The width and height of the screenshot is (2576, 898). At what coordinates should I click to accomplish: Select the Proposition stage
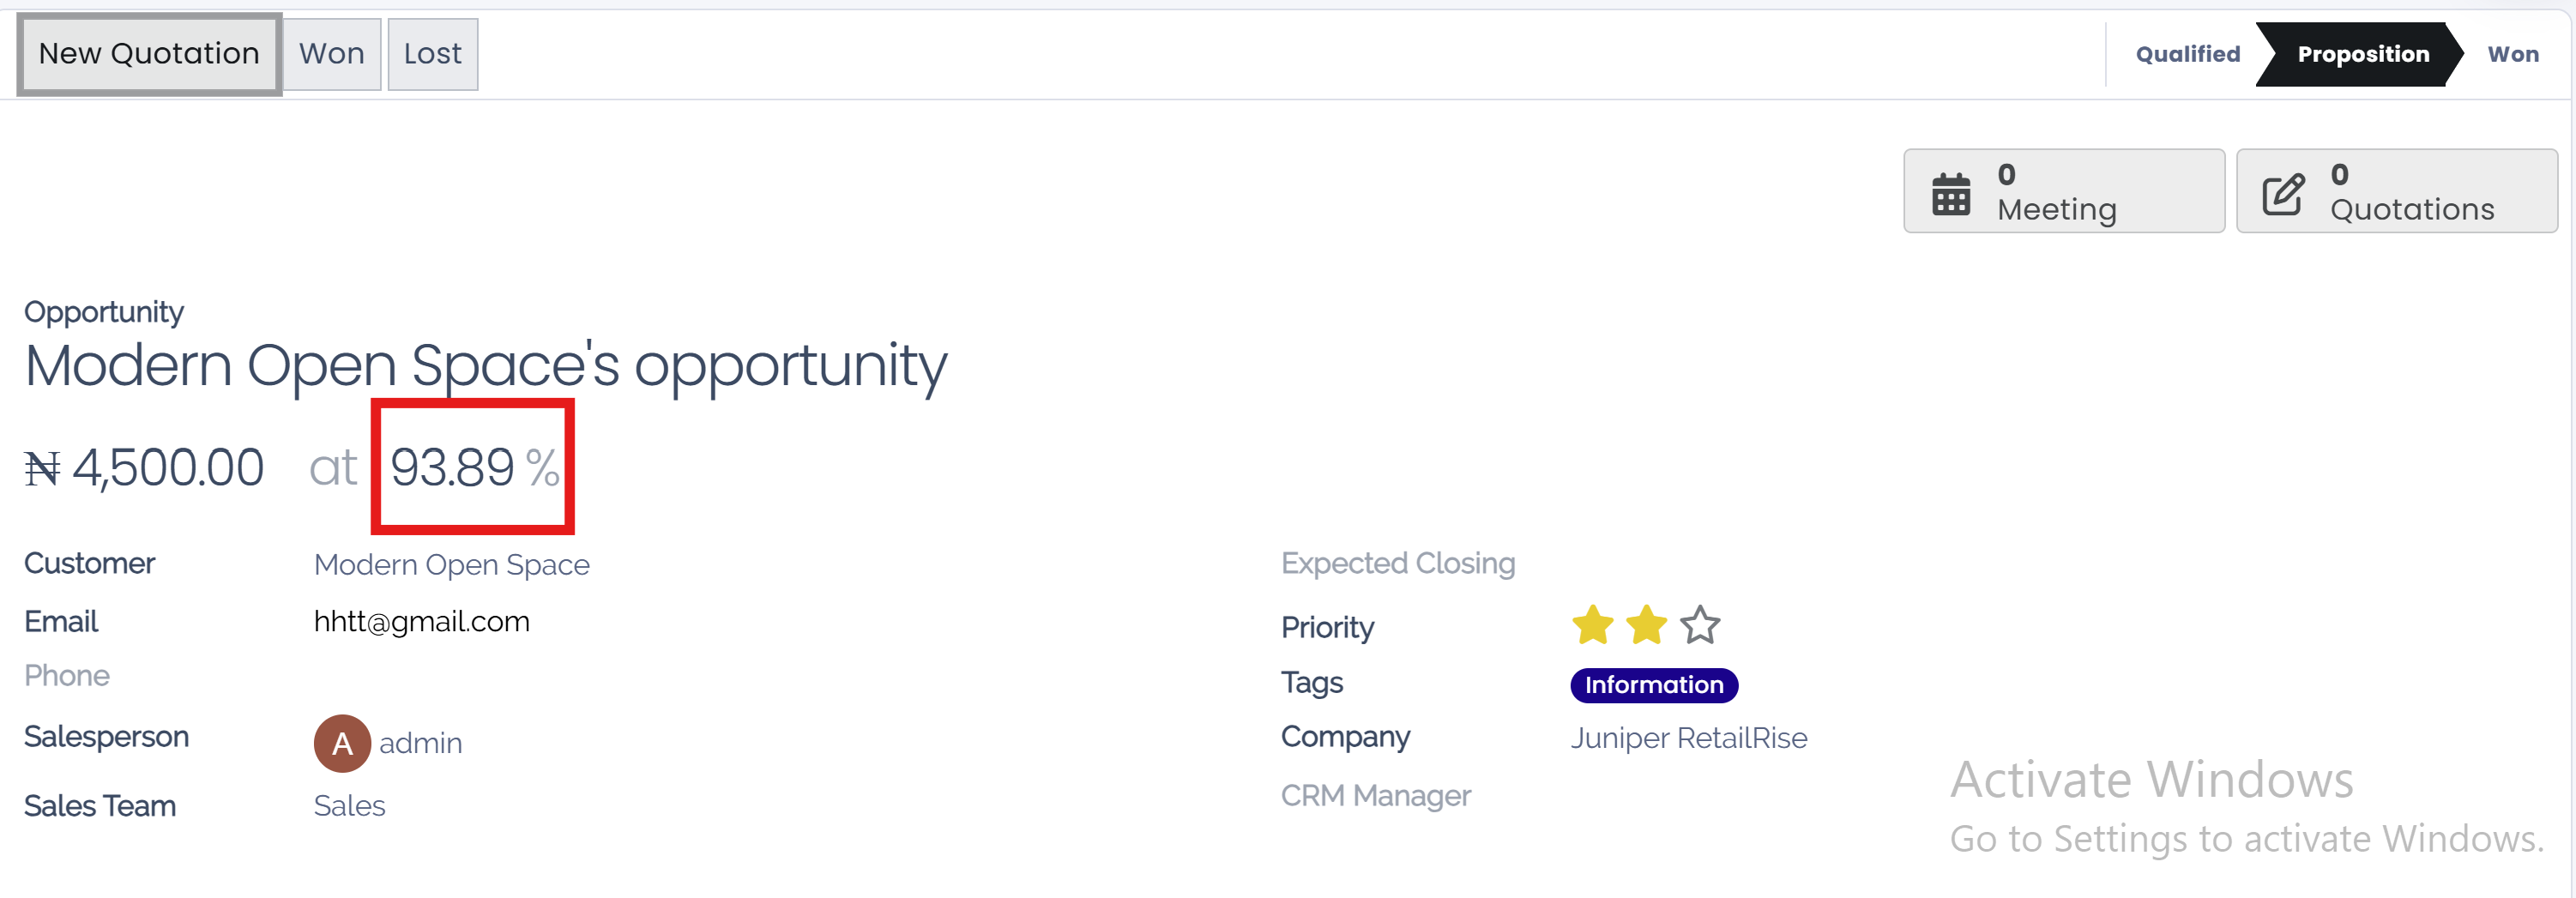tap(2362, 54)
